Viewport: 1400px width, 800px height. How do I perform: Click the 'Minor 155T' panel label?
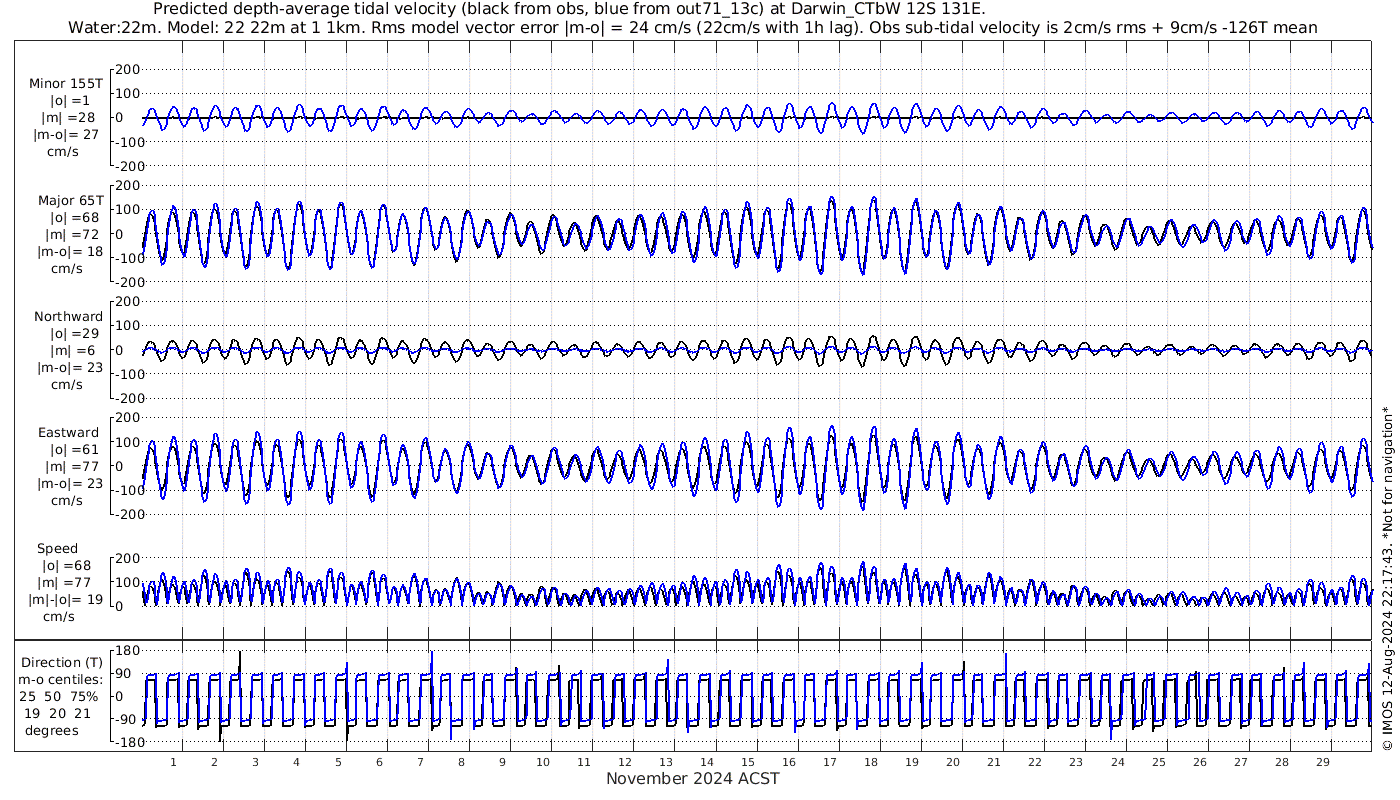pyautogui.click(x=66, y=84)
